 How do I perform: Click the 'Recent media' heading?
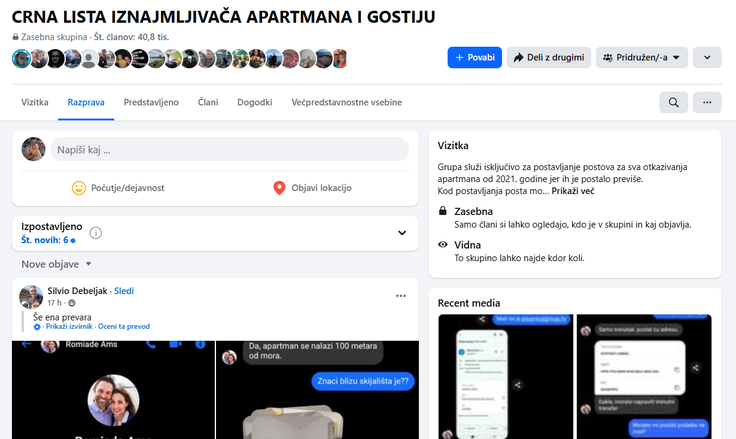pos(469,303)
